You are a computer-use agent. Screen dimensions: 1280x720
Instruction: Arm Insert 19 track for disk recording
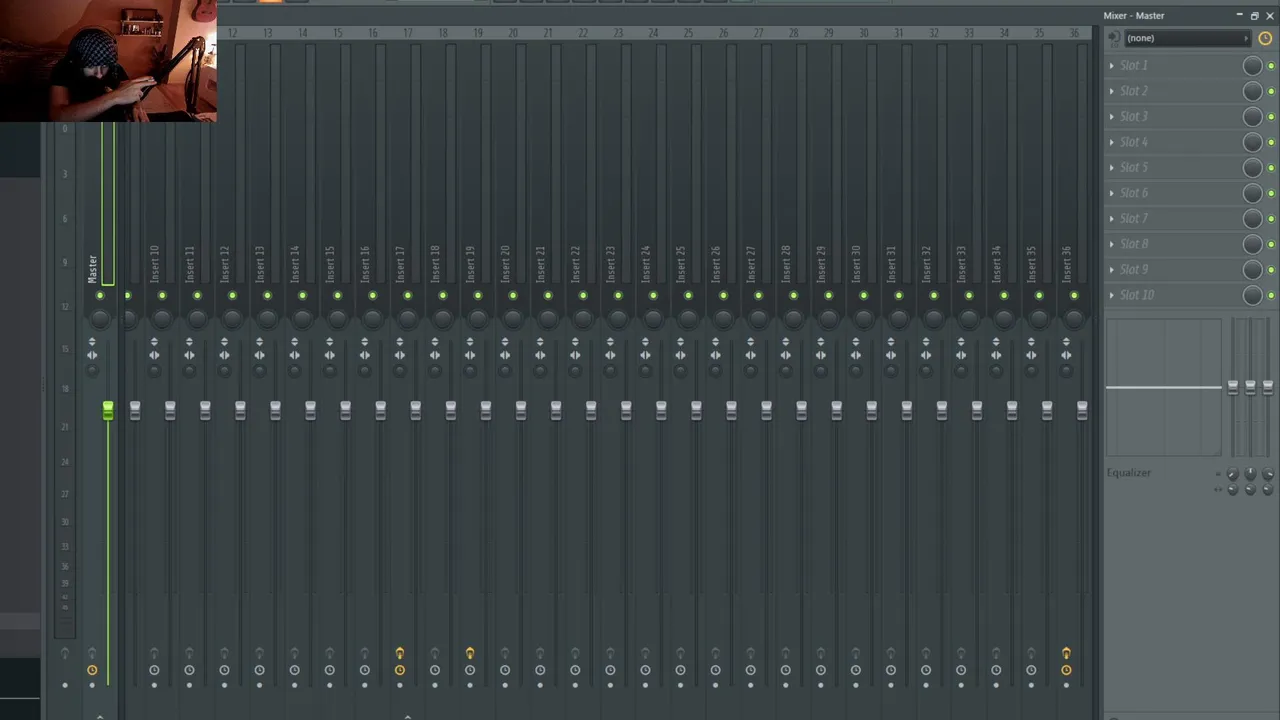470,654
